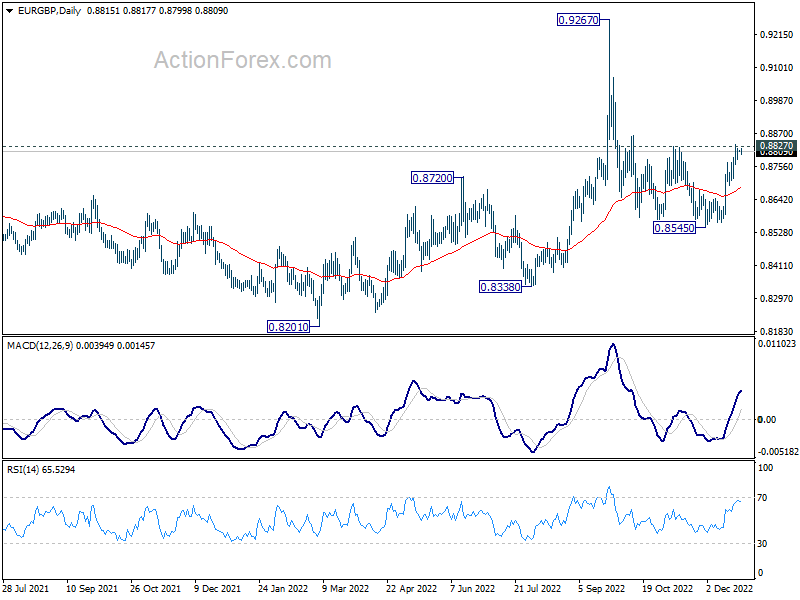The height and width of the screenshot is (600, 800).
Task: Select the 10 Sep 2021 date label
Action: point(92,588)
